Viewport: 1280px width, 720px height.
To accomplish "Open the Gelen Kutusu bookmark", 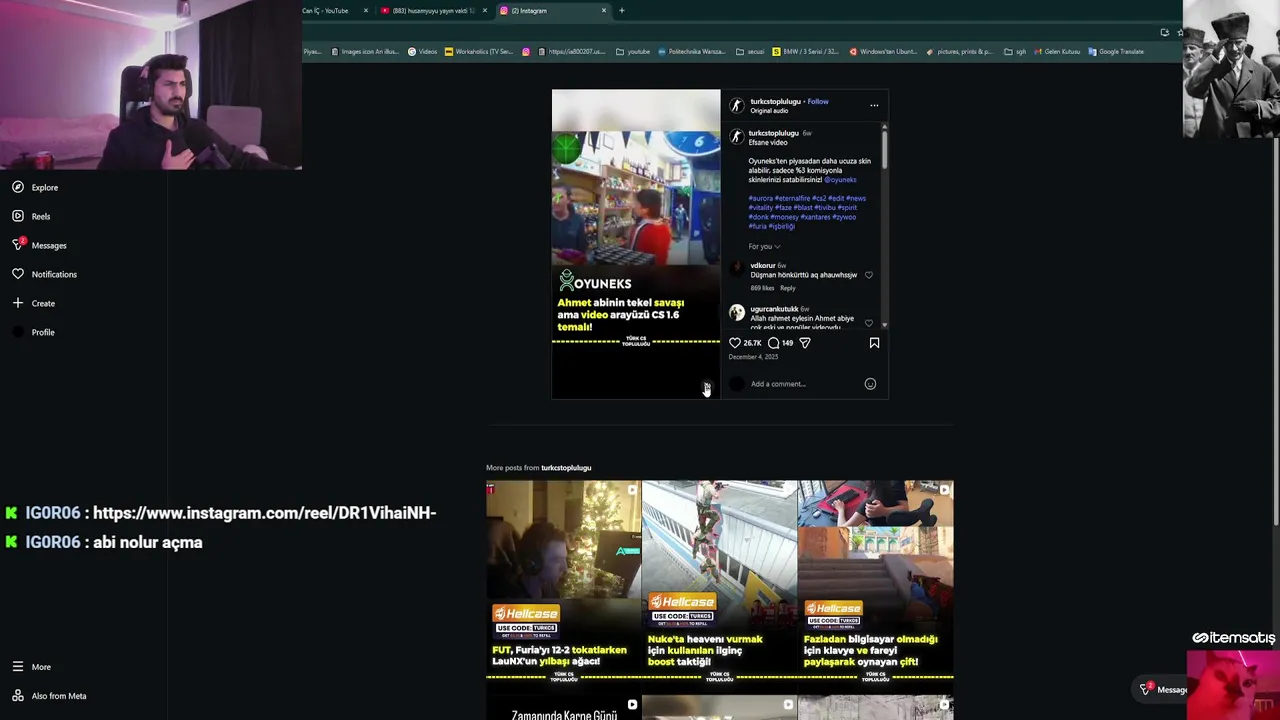I will [x=1057, y=52].
